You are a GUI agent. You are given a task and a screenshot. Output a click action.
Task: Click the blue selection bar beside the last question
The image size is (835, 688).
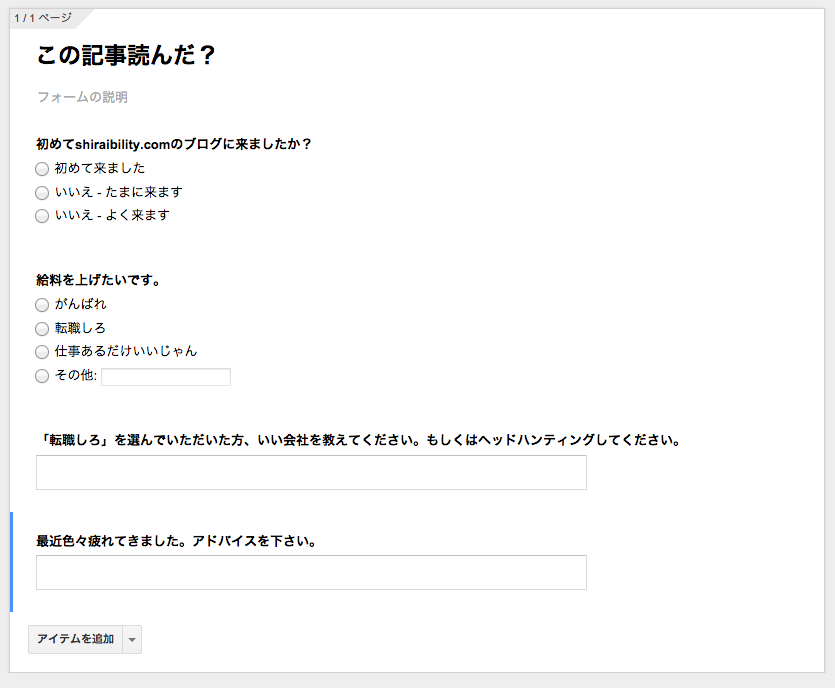12,562
